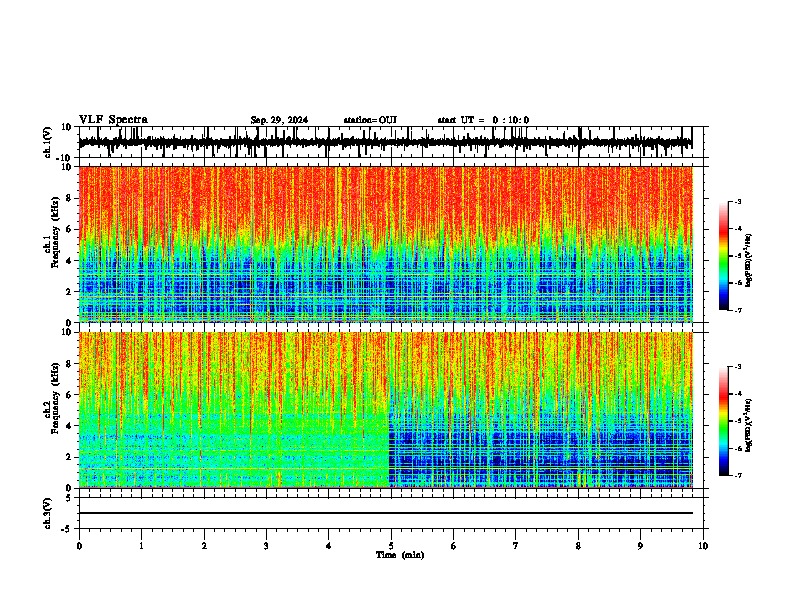Click the time axis tick label "5"
792x612 pixels.
391,546
